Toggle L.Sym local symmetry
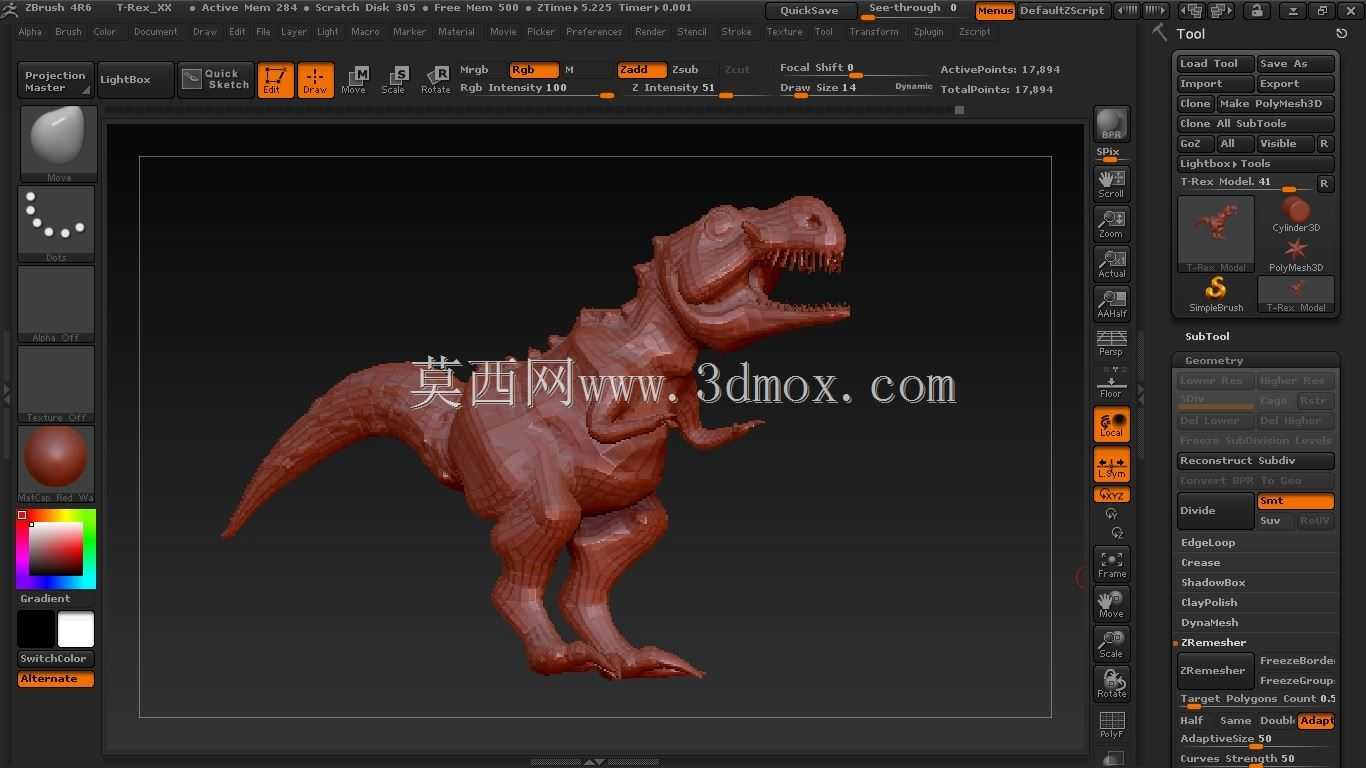The image size is (1366, 768). pos(1111,465)
